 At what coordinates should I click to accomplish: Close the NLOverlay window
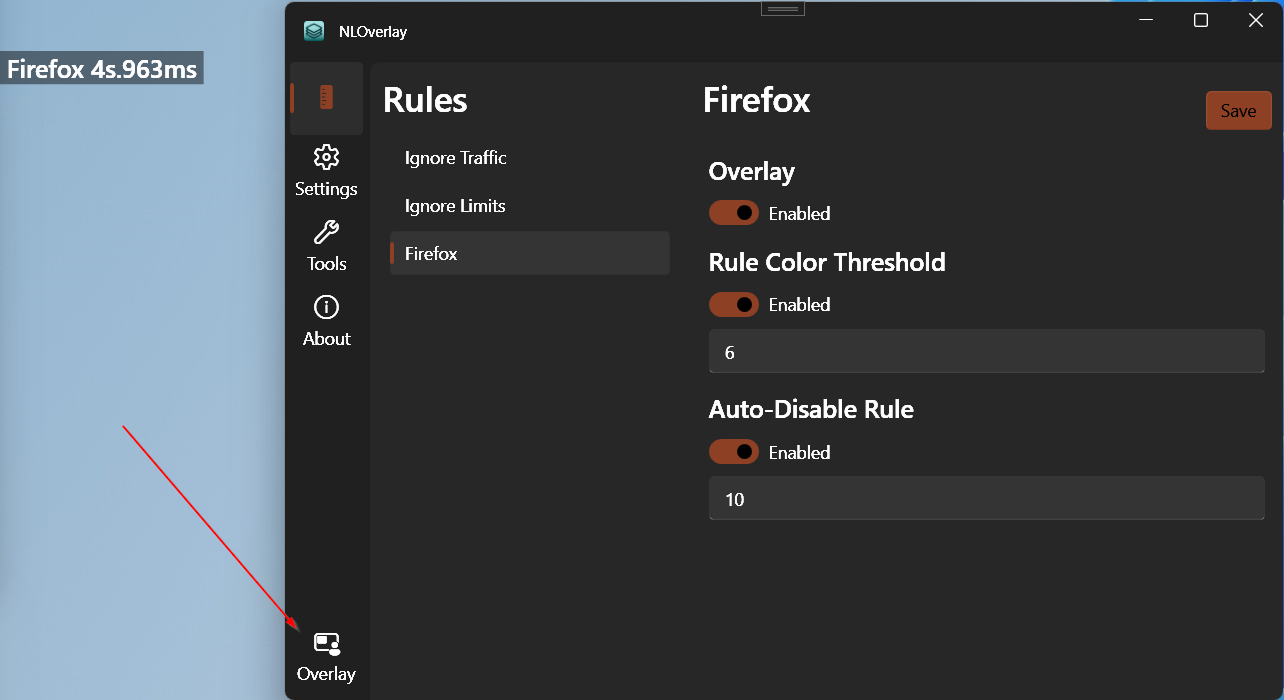coord(1256,20)
